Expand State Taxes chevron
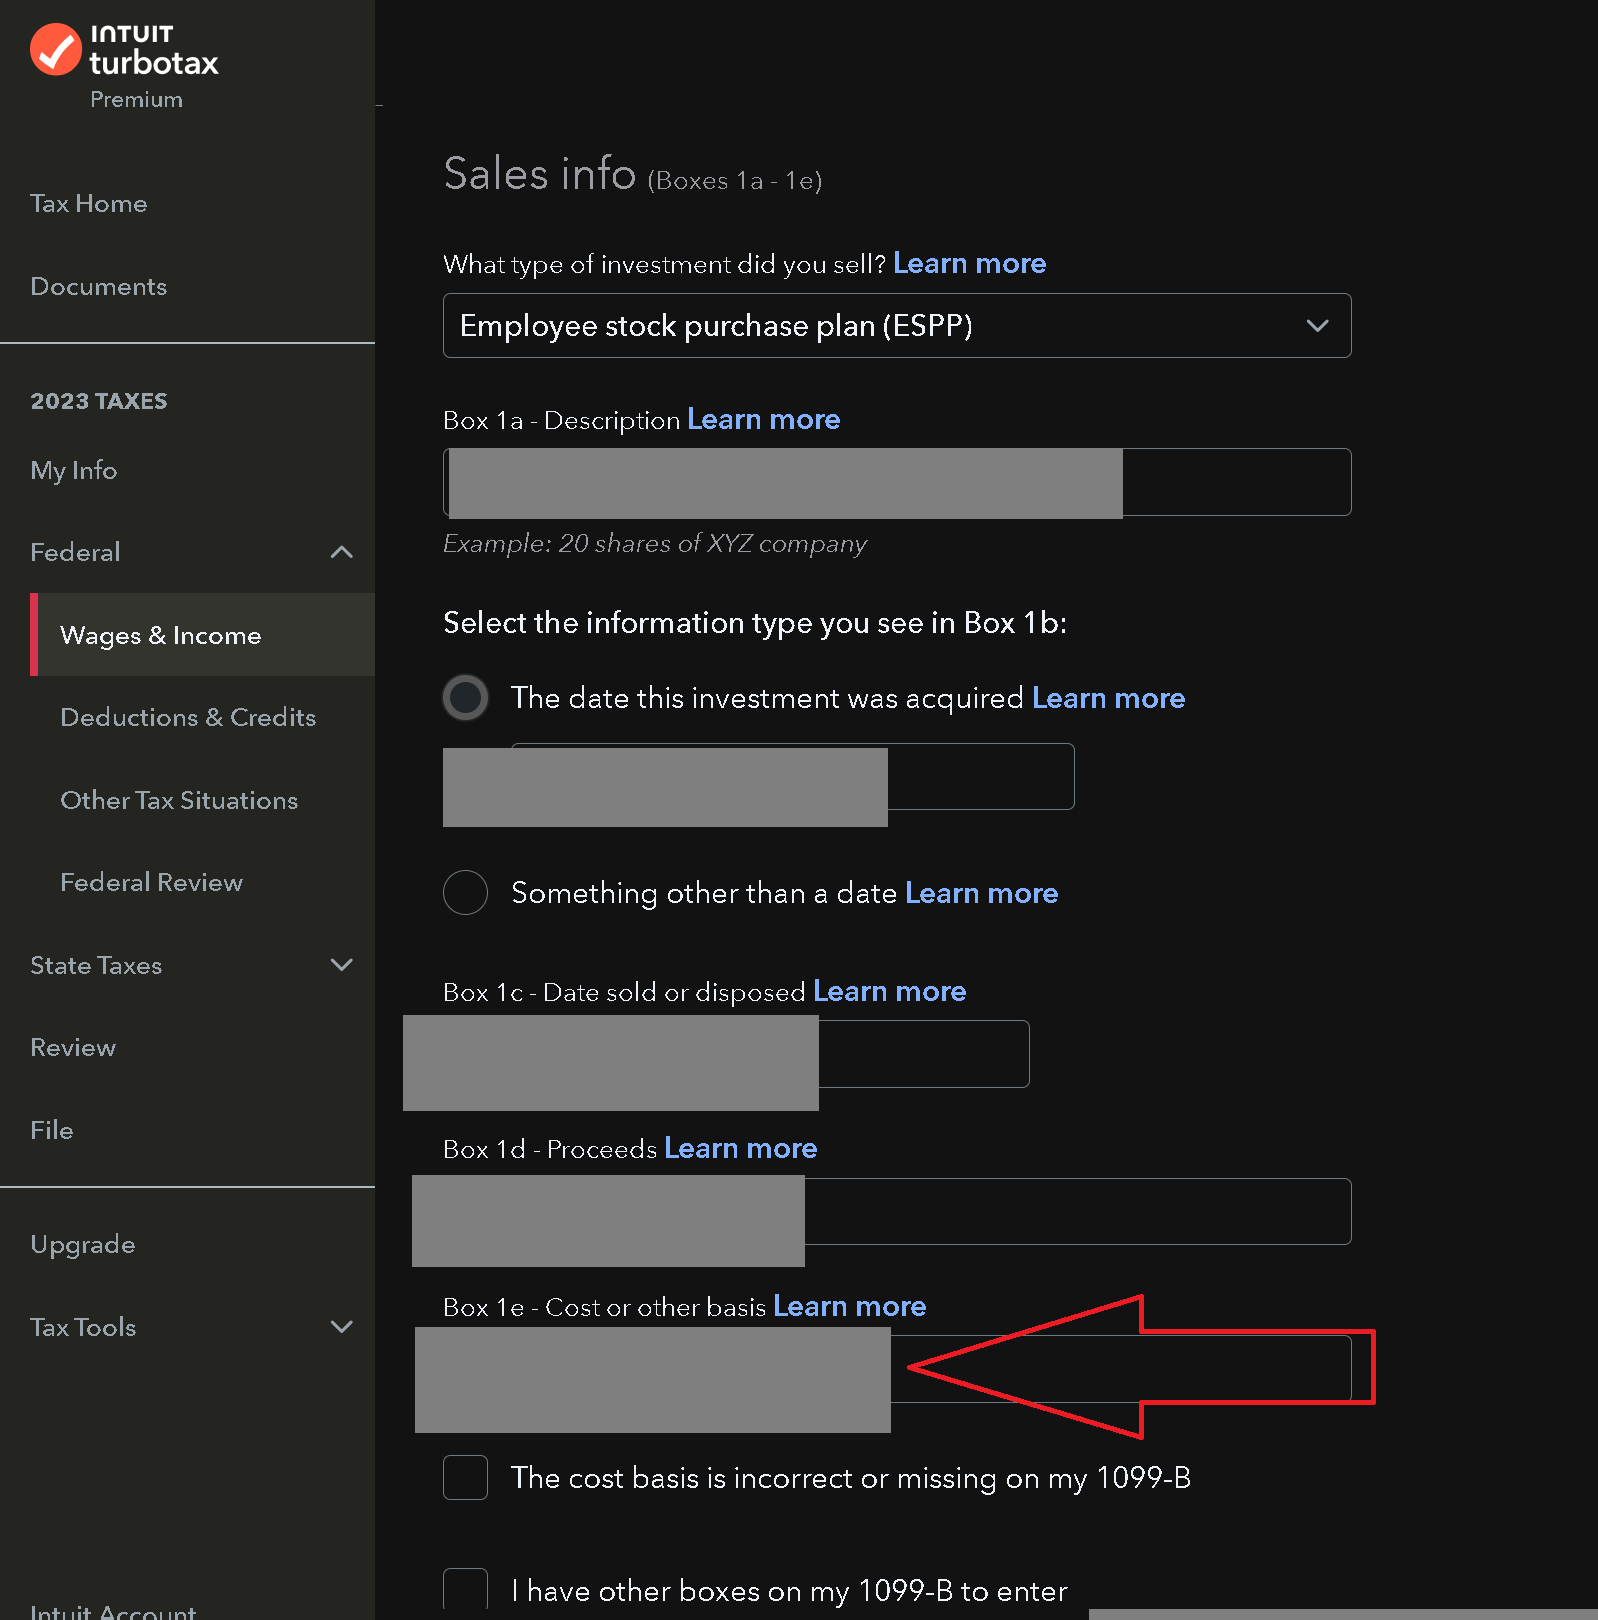The height and width of the screenshot is (1620, 1598). pos(342,965)
